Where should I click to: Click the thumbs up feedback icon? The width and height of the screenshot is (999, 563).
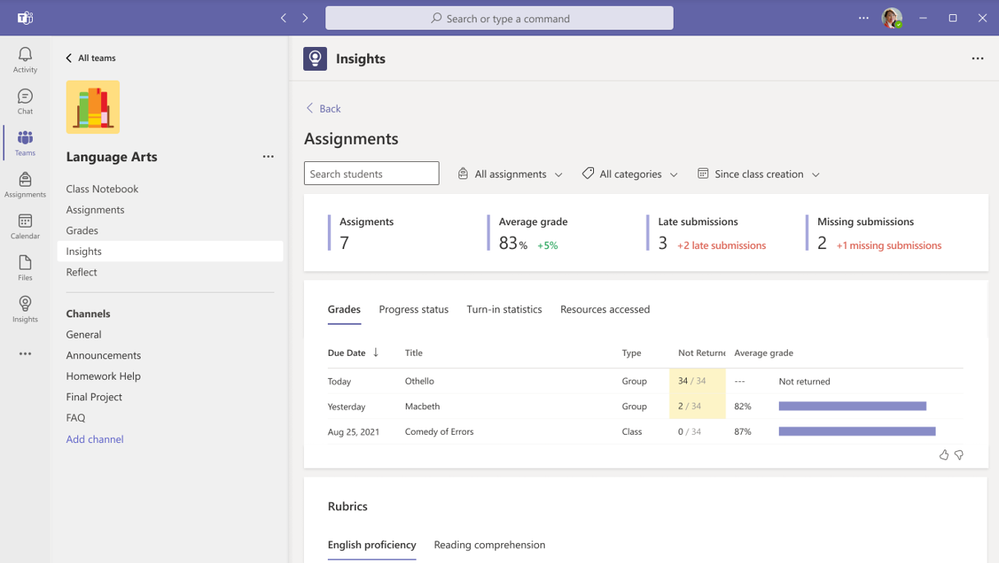click(x=944, y=455)
